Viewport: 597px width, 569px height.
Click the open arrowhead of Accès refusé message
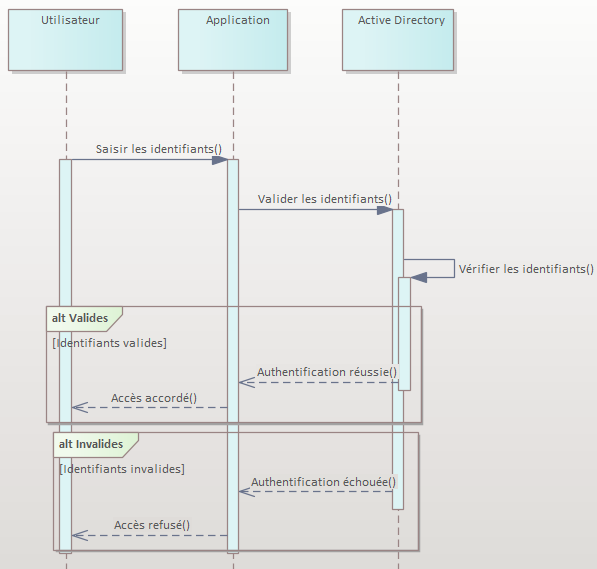click(x=80, y=535)
